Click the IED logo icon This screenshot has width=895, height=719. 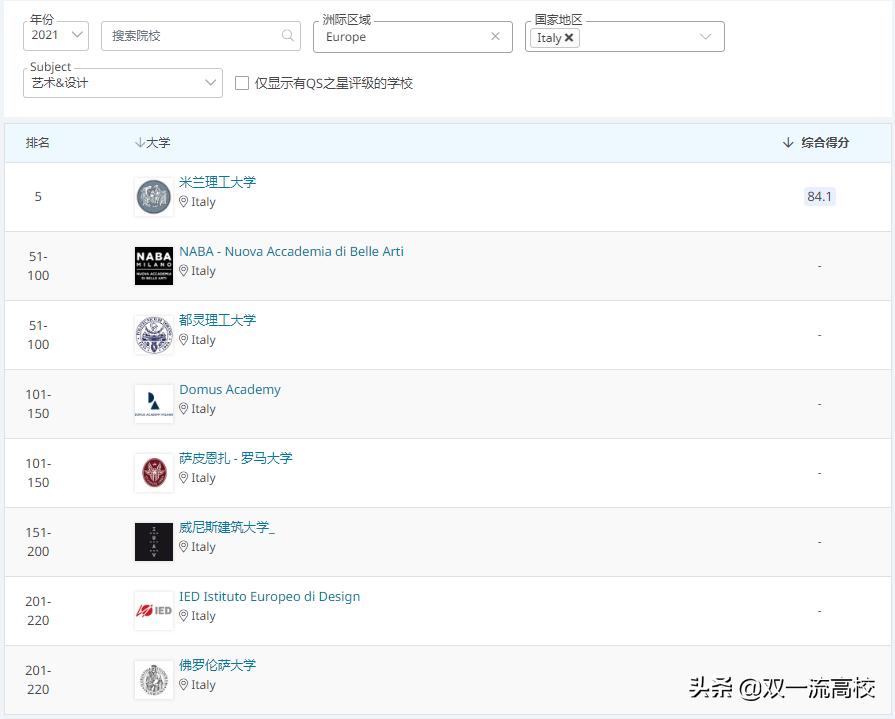153,610
